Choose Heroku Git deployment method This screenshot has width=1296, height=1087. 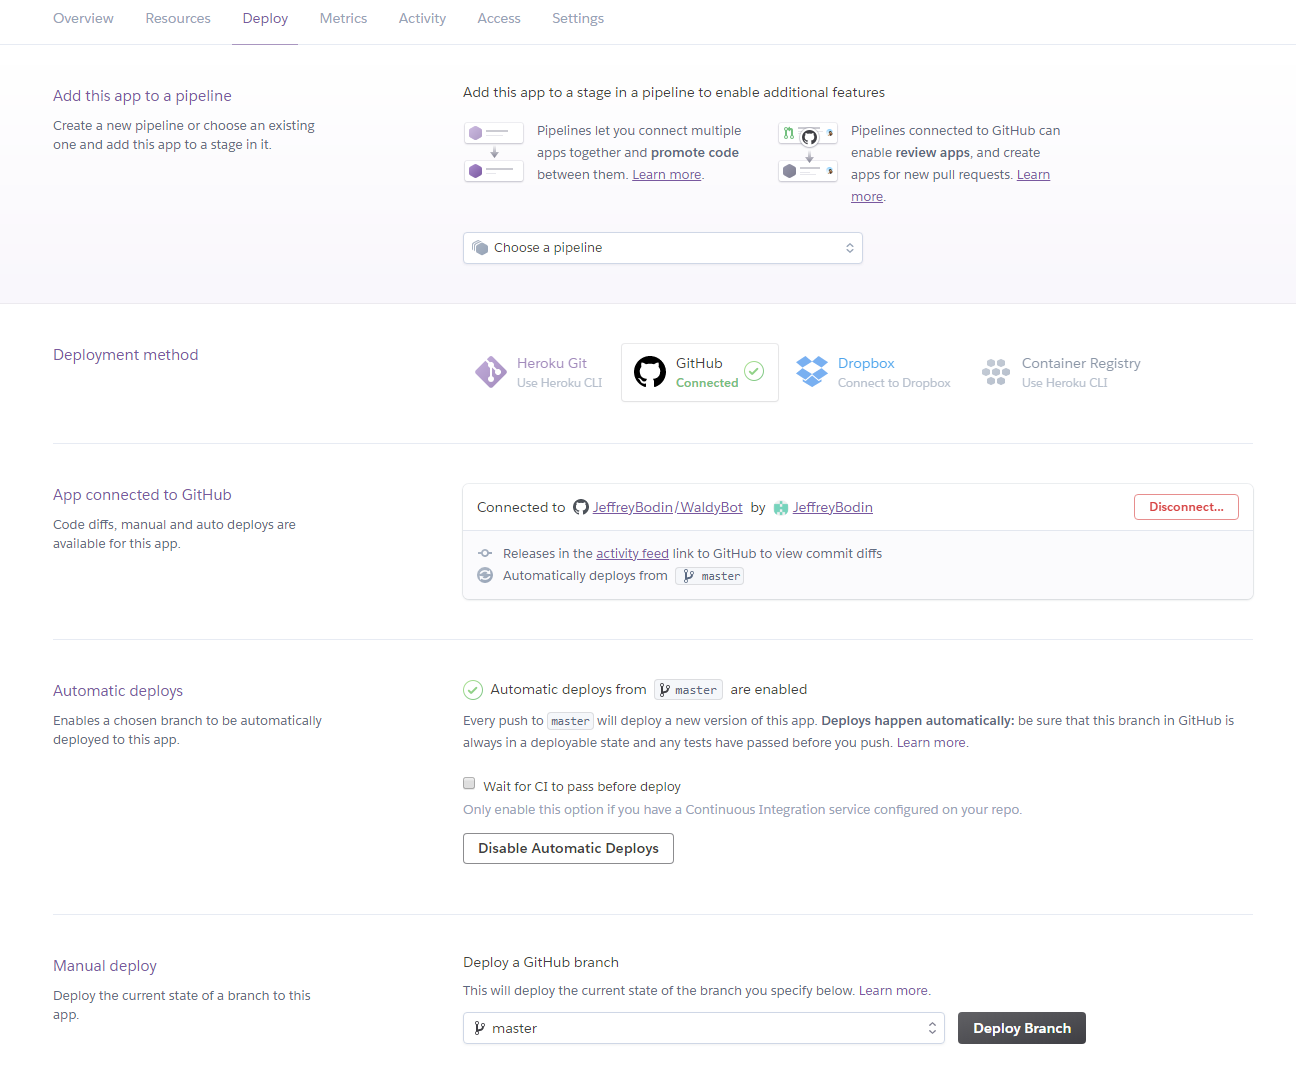[541, 372]
